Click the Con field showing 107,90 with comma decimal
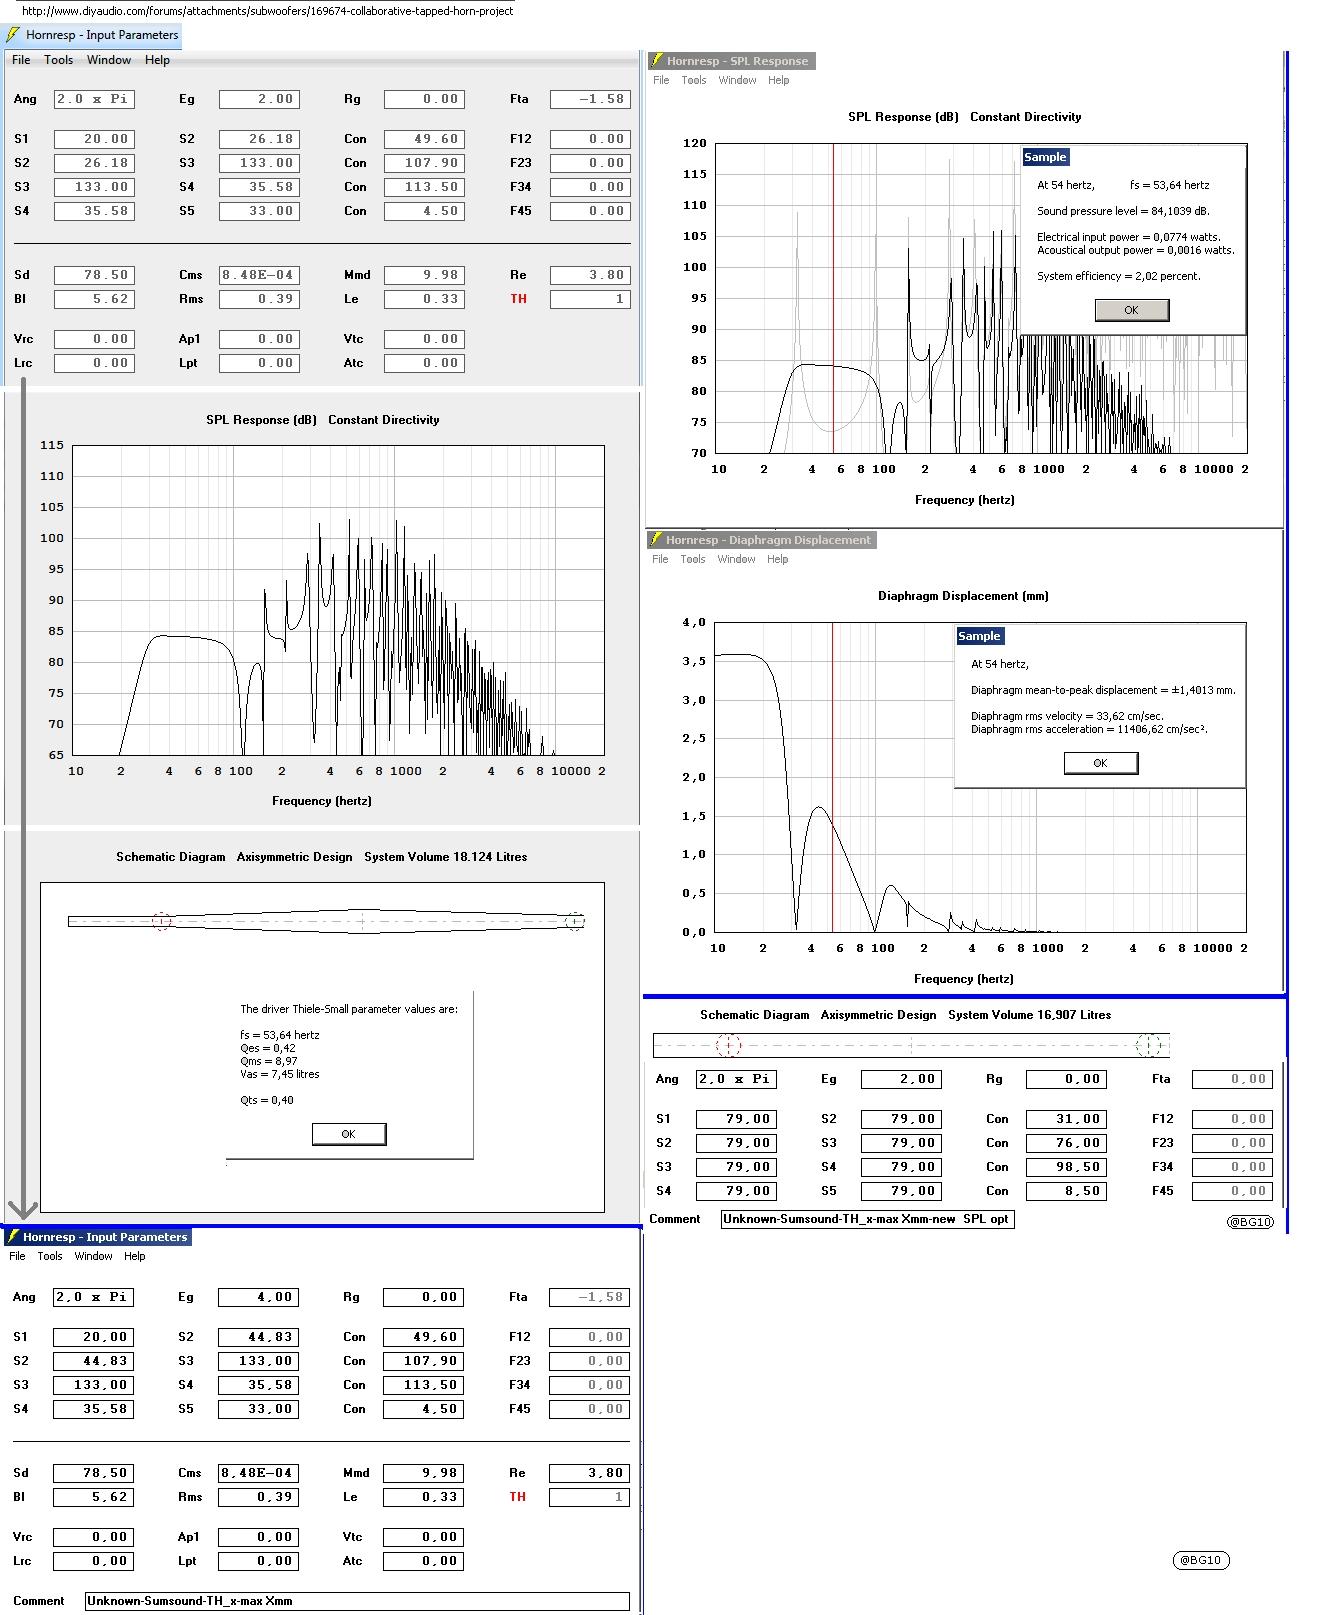 [x=423, y=1361]
